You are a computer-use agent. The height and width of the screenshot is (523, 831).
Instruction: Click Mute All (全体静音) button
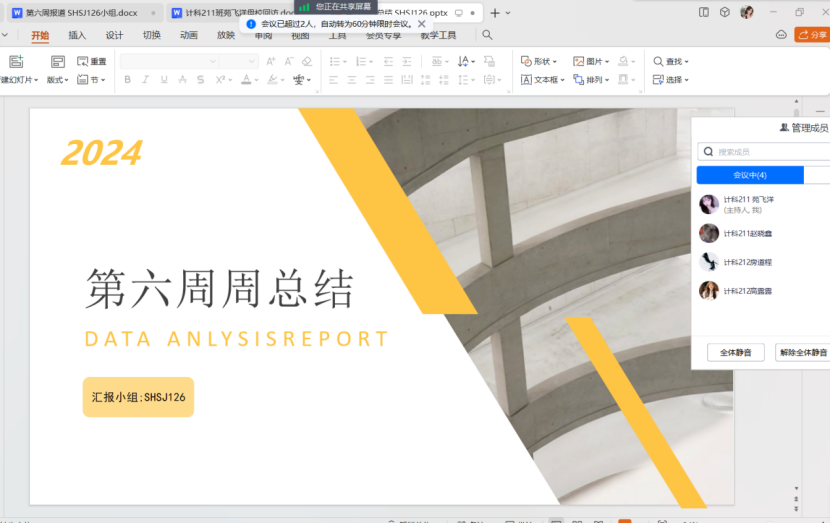[x=736, y=353]
